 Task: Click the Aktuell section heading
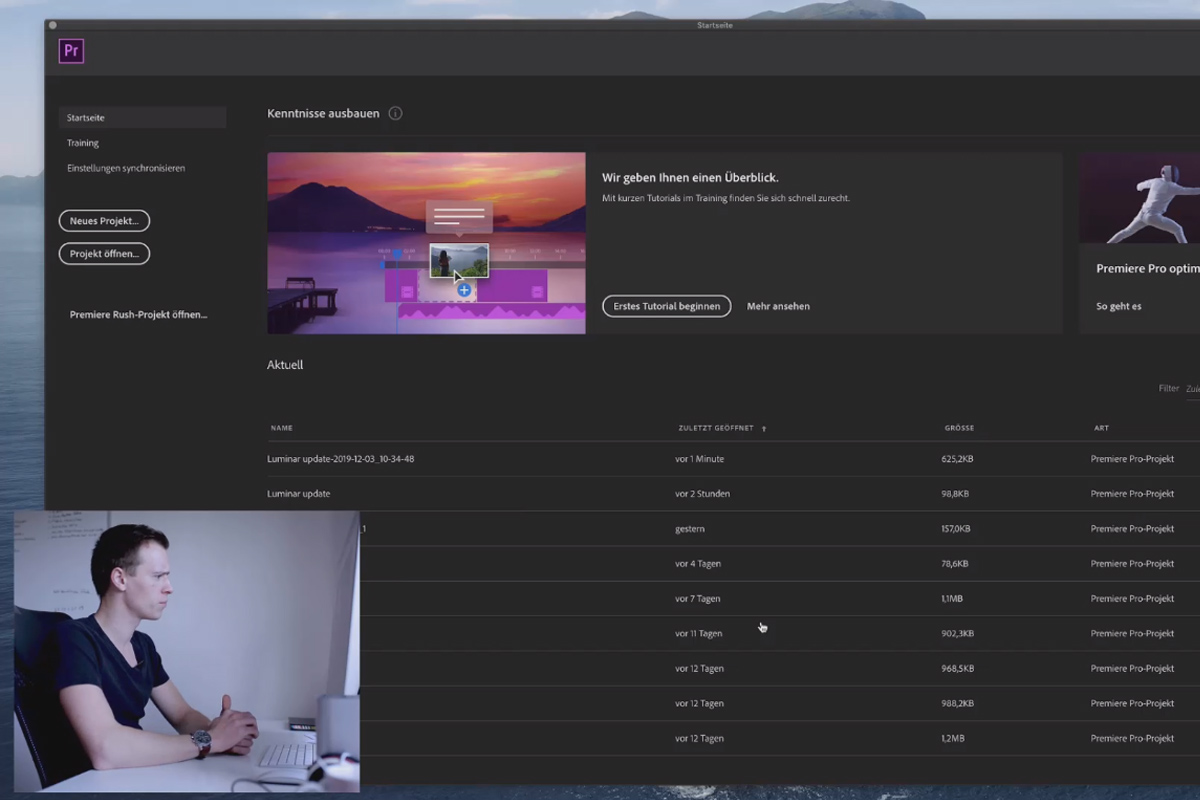[x=285, y=365]
